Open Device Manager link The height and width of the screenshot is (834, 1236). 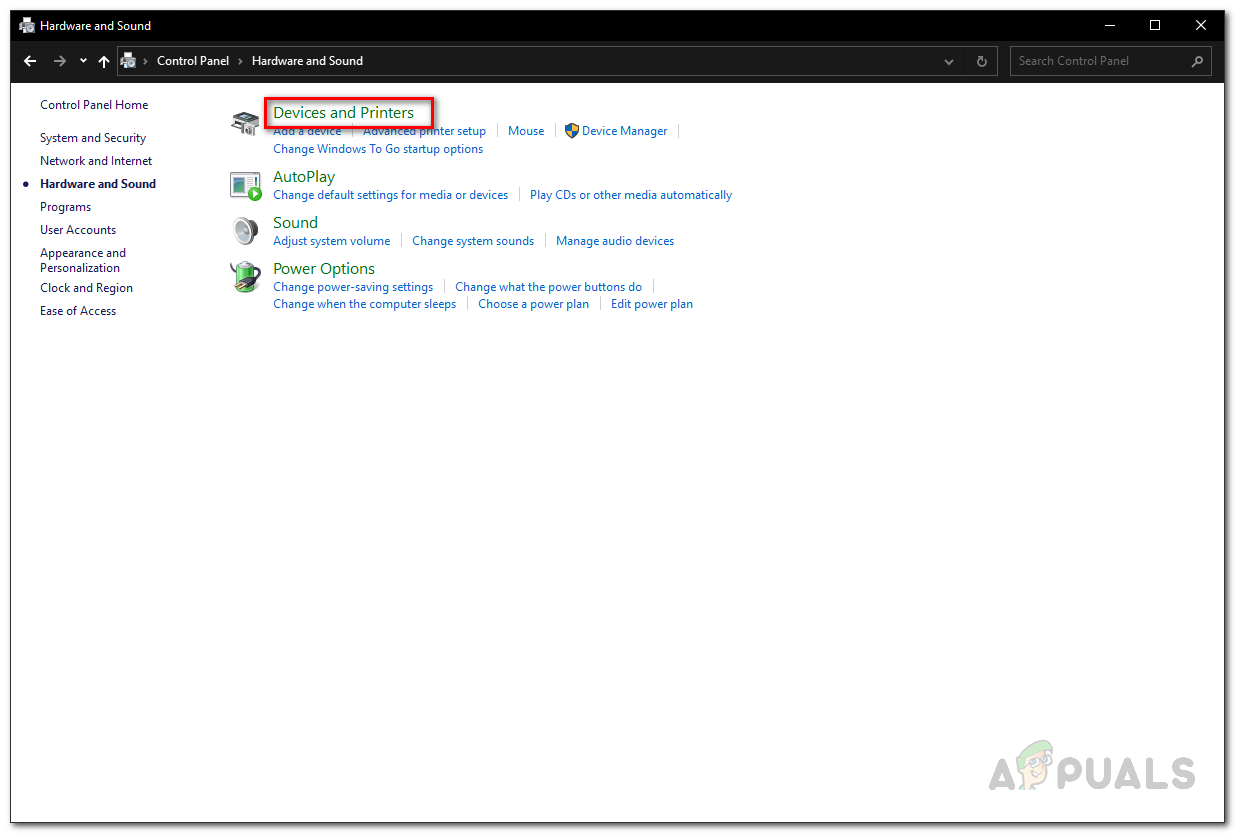click(624, 131)
